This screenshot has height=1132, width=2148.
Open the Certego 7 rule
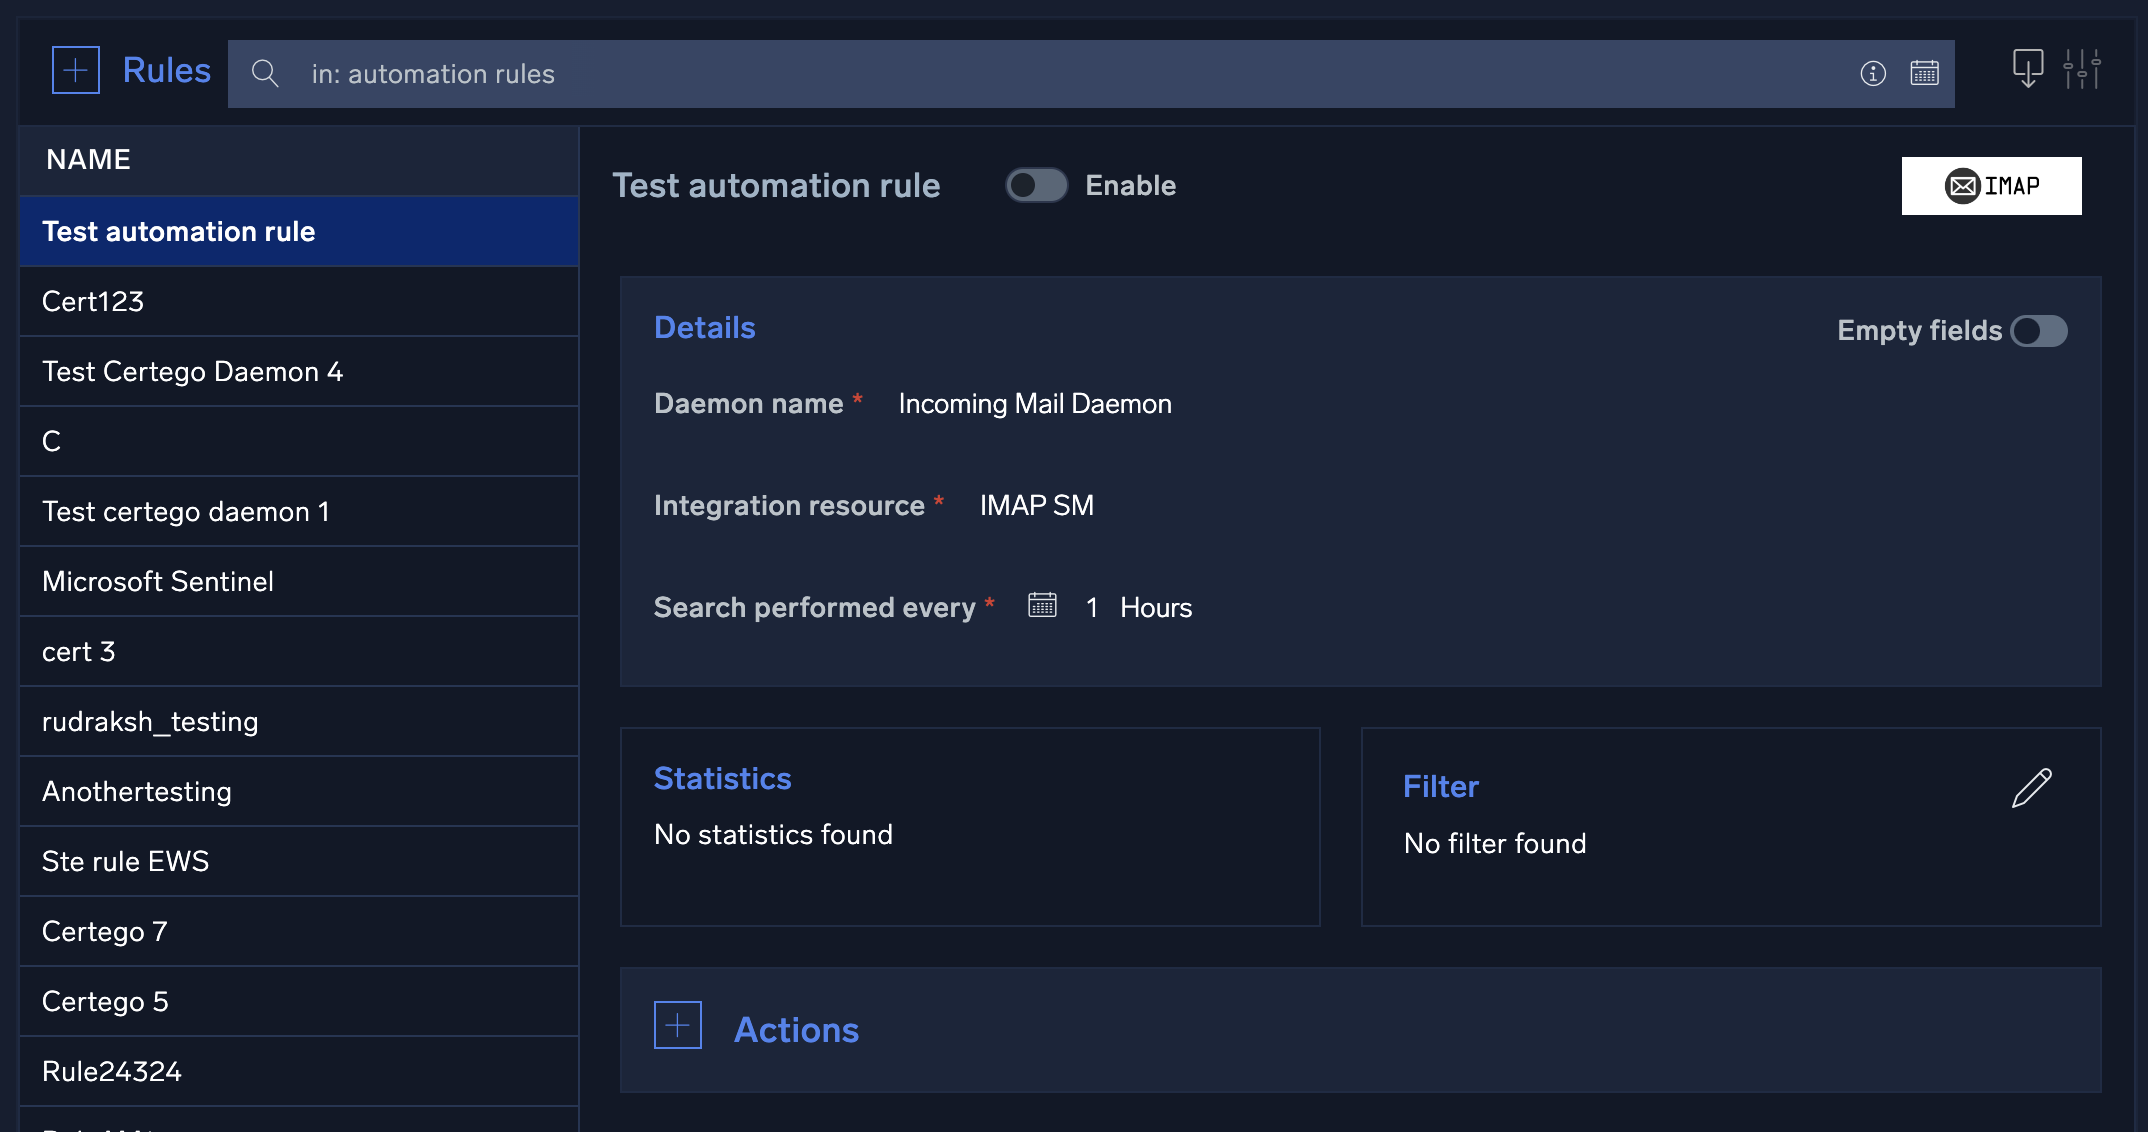[x=299, y=931]
